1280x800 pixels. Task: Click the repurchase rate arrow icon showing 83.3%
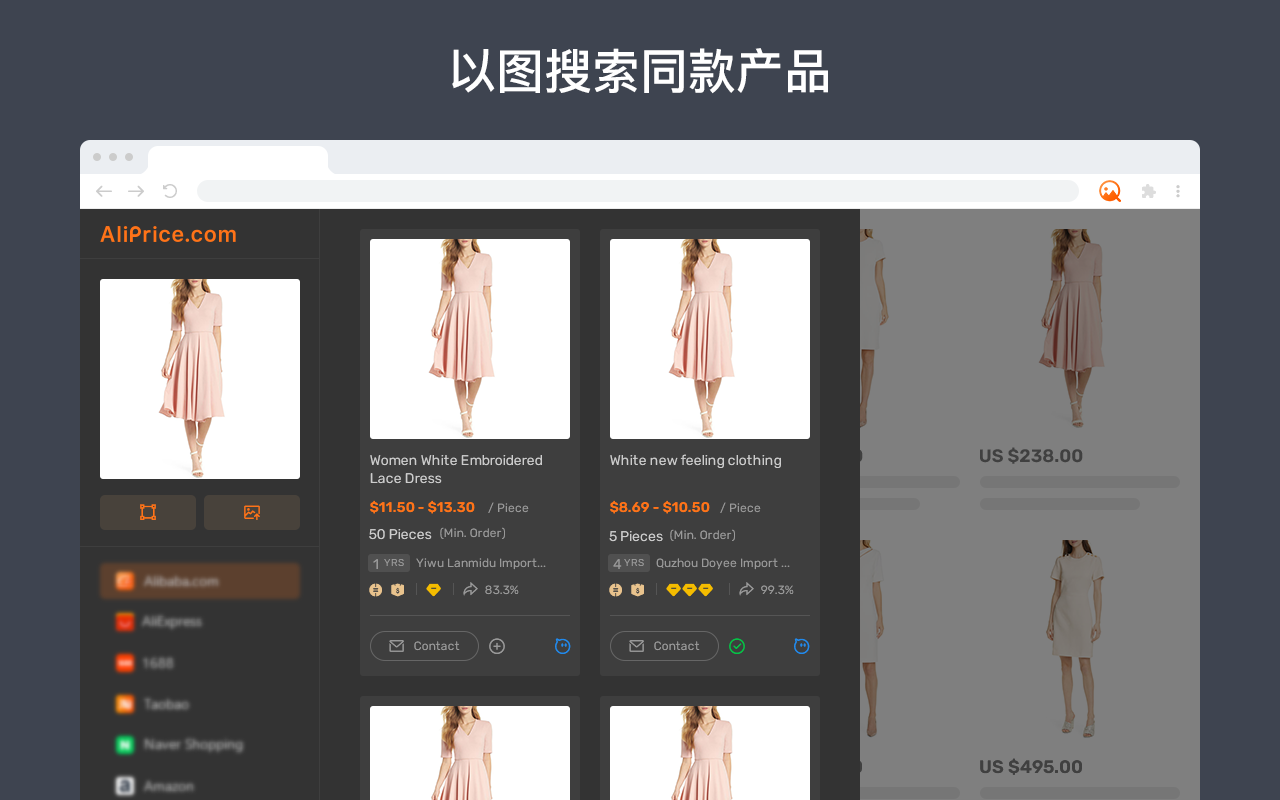[468, 589]
